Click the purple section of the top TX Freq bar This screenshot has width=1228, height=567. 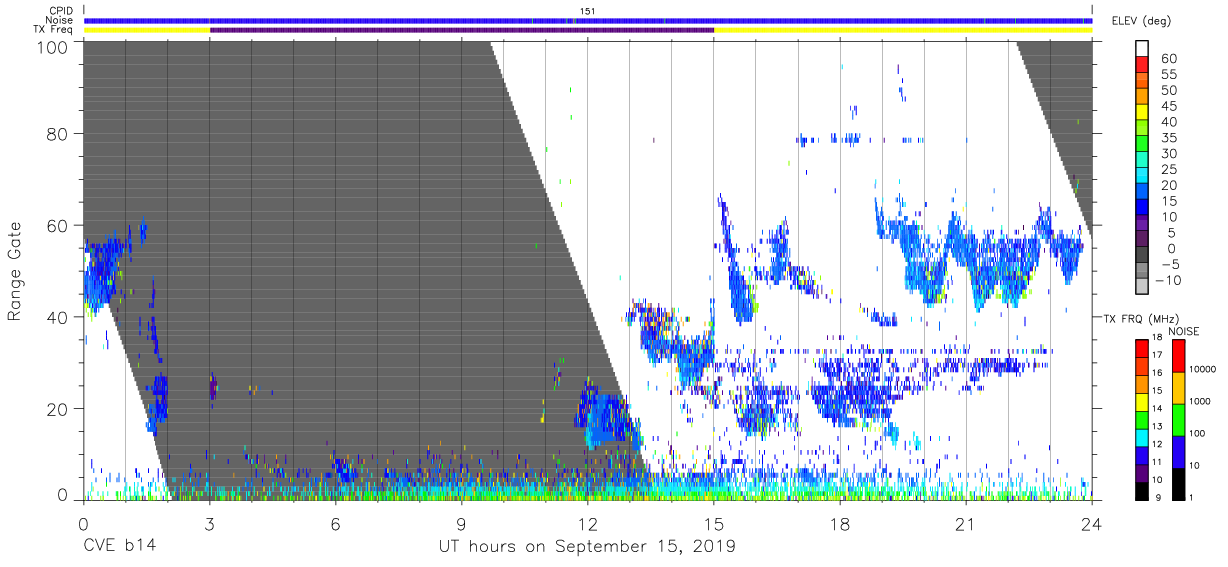pyautogui.click(x=462, y=30)
